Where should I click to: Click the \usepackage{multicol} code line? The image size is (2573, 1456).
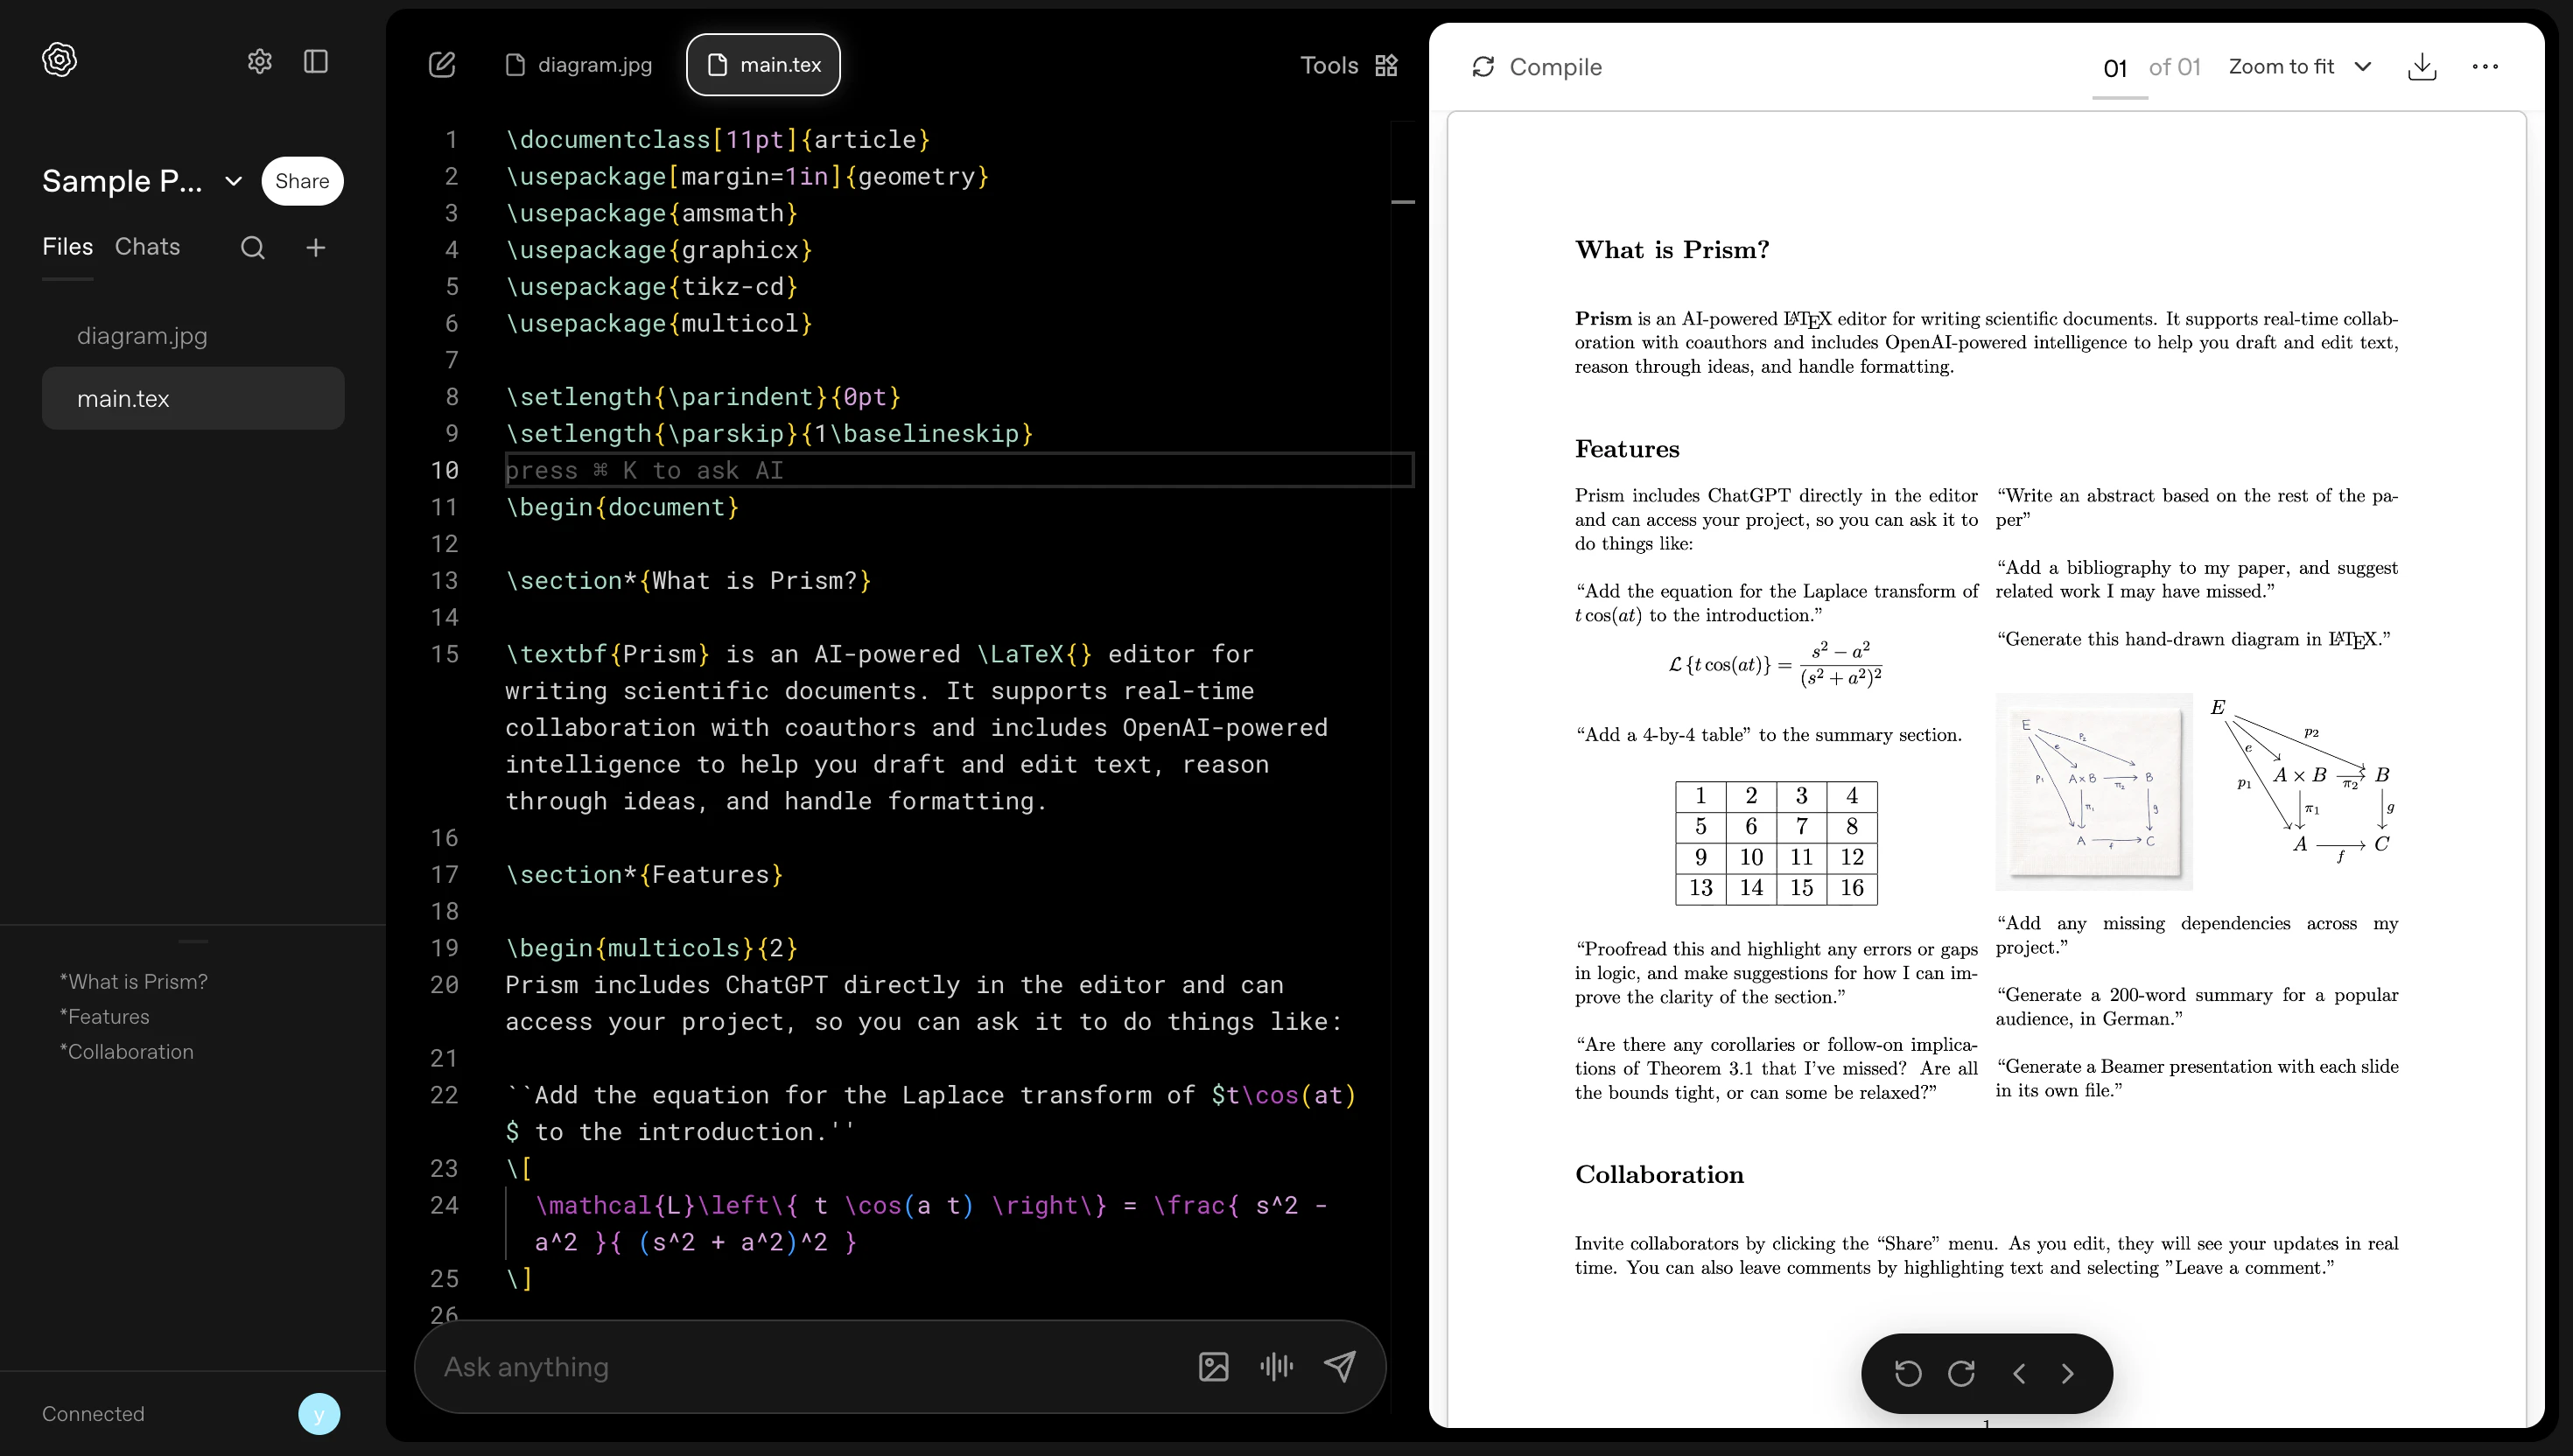(x=659, y=324)
